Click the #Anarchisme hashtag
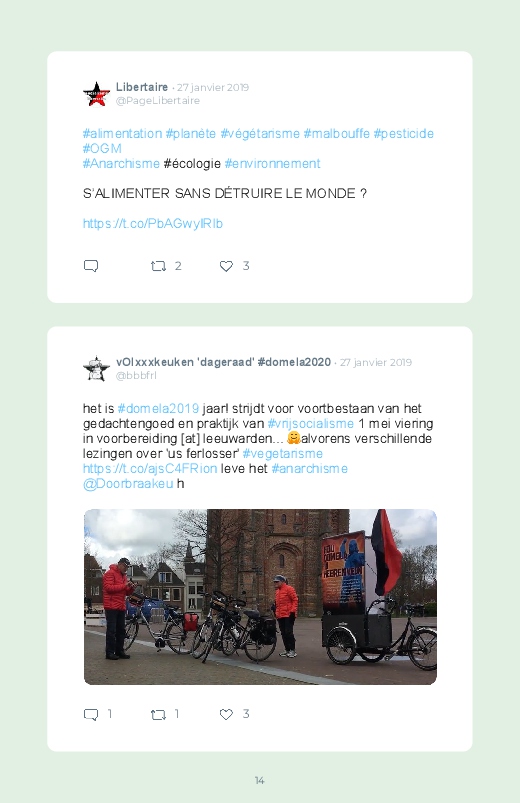The width and height of the screenshot is (520, 803). coord(121,163)
